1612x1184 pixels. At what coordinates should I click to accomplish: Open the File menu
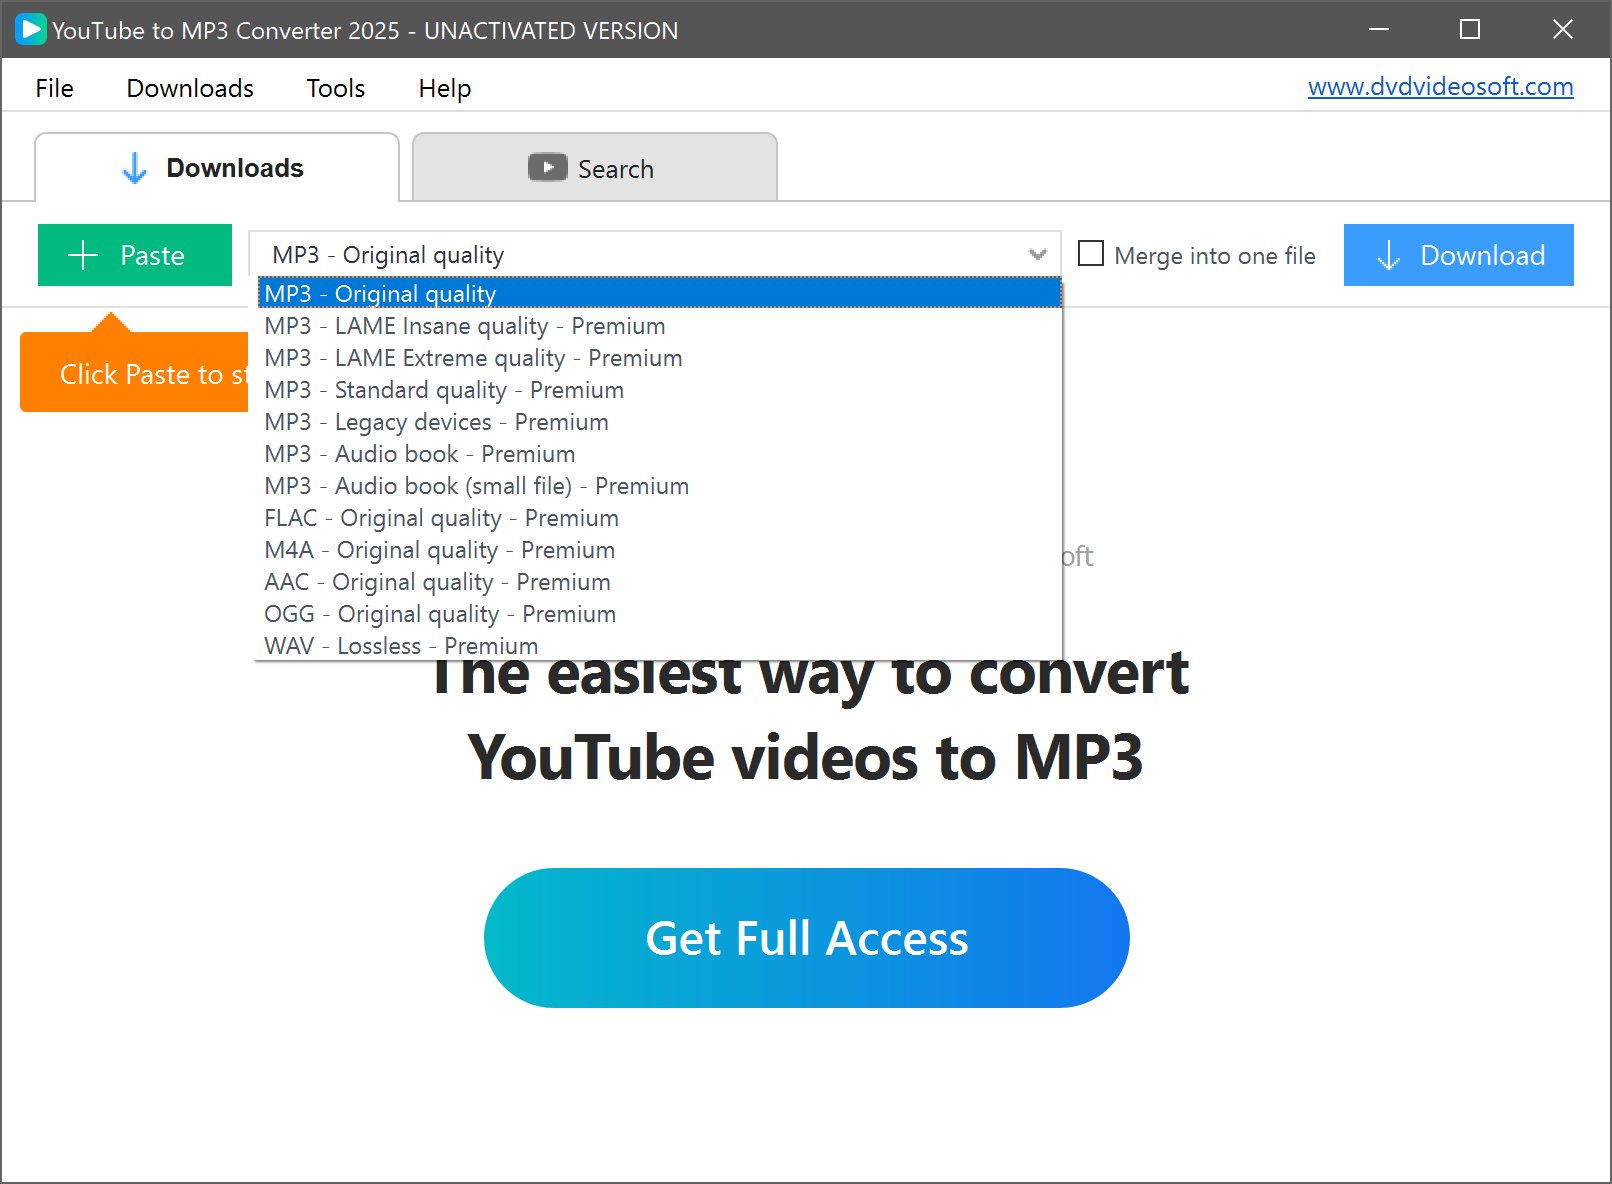click(x=54, y=88)
